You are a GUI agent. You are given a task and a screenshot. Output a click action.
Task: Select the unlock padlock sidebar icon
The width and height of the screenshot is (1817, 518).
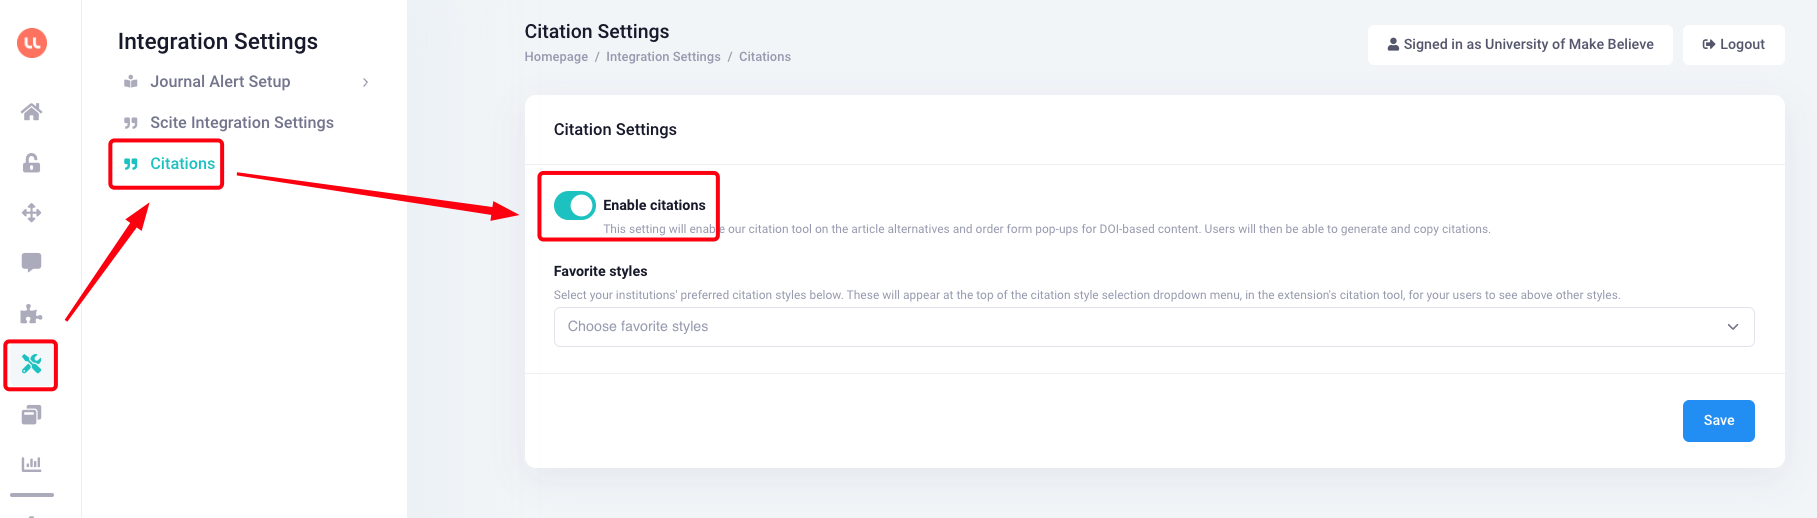pos(32,163)
